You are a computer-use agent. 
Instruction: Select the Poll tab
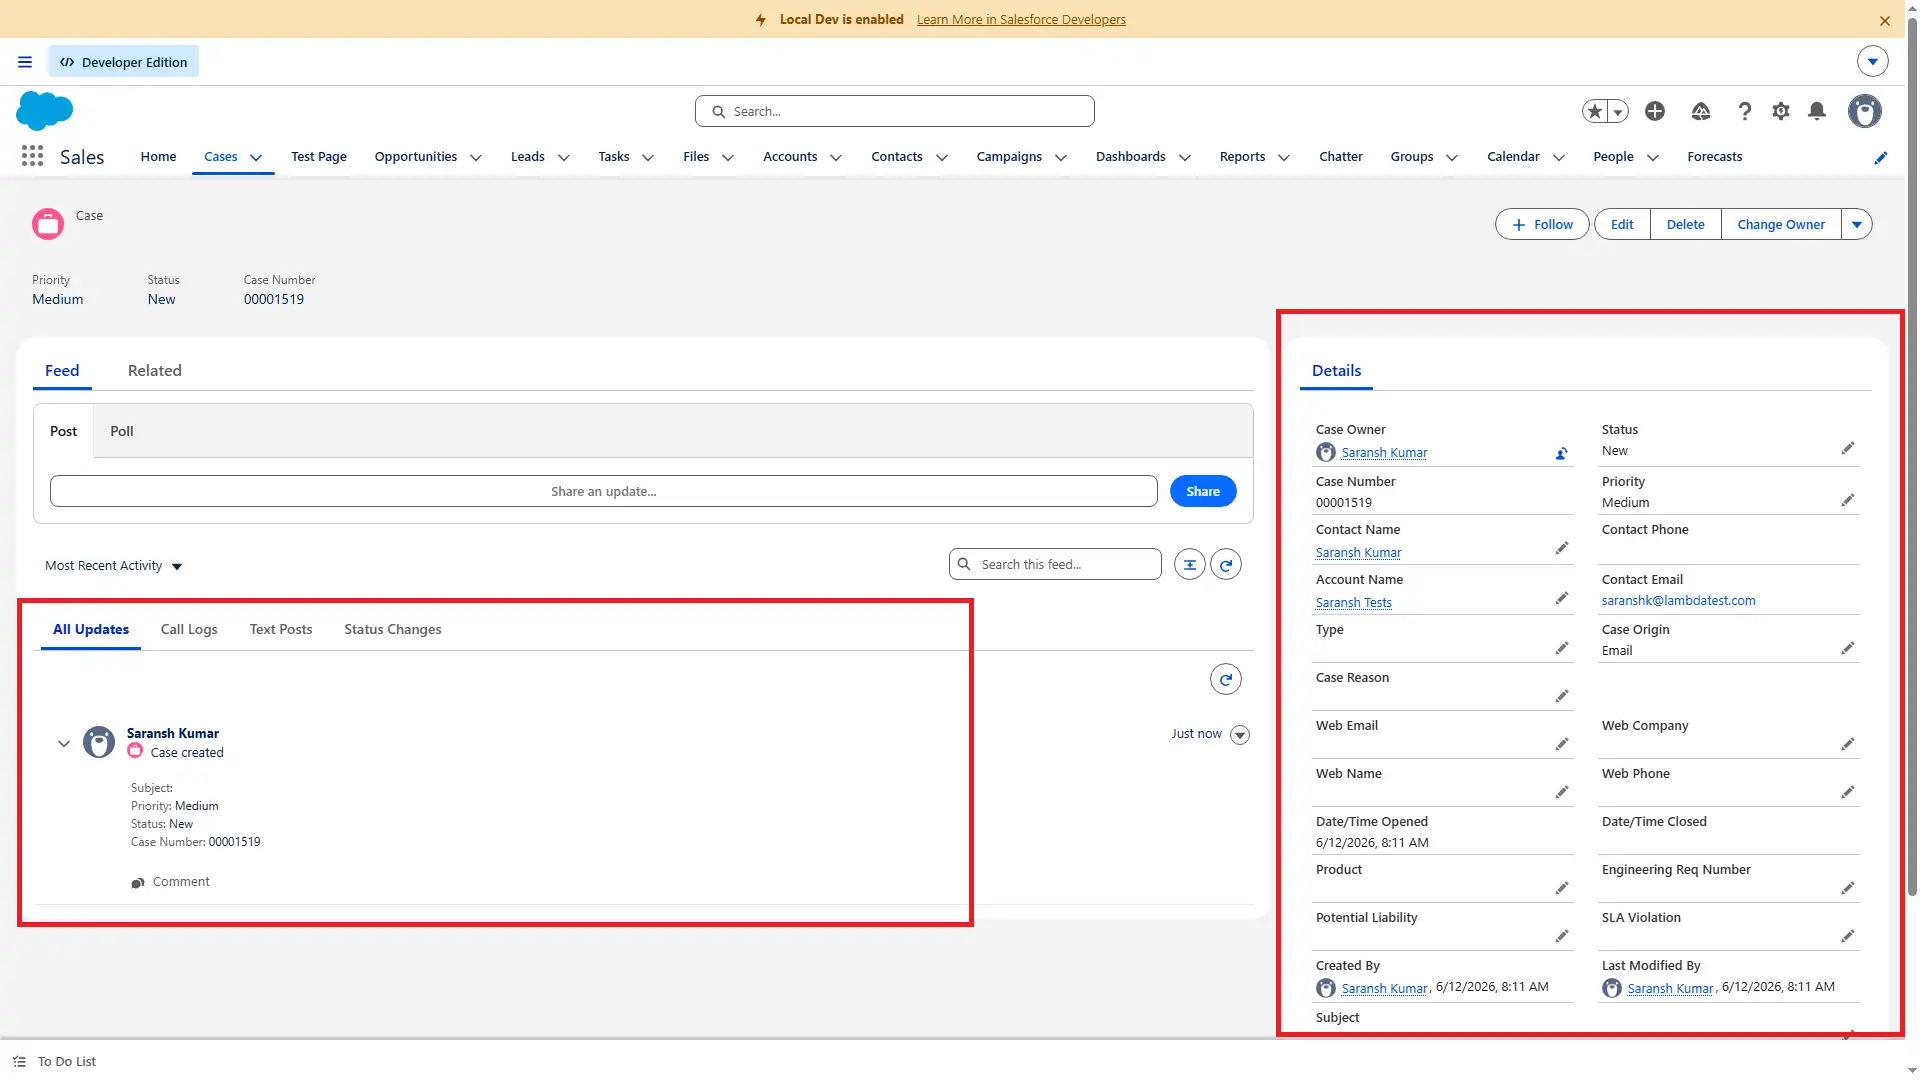click(x=122, y=432)
